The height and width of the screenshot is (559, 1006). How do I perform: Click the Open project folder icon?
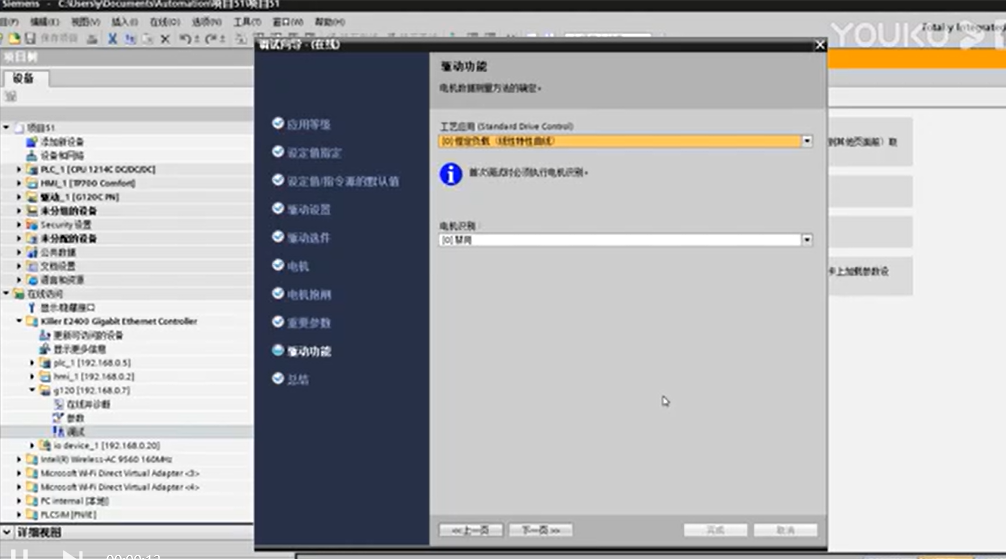pyautogui.click(x=14, y=39)
